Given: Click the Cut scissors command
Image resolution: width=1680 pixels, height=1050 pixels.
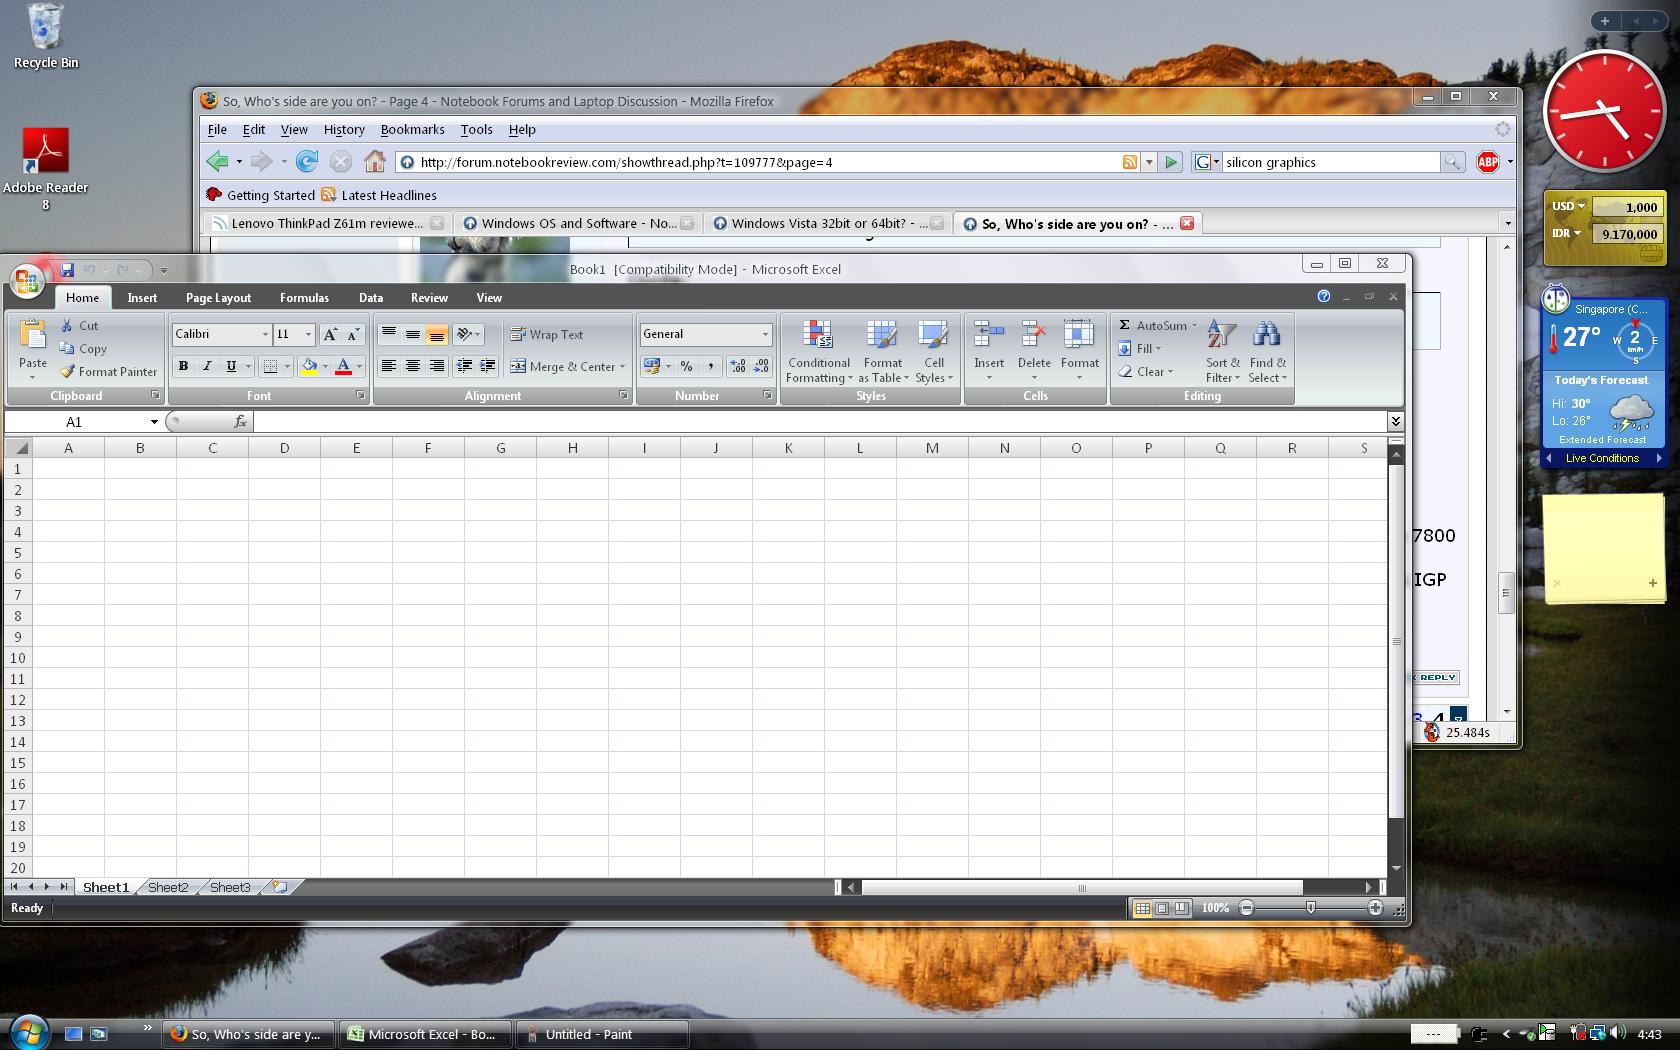Looking at the screenshot, I should pos(79,326).
